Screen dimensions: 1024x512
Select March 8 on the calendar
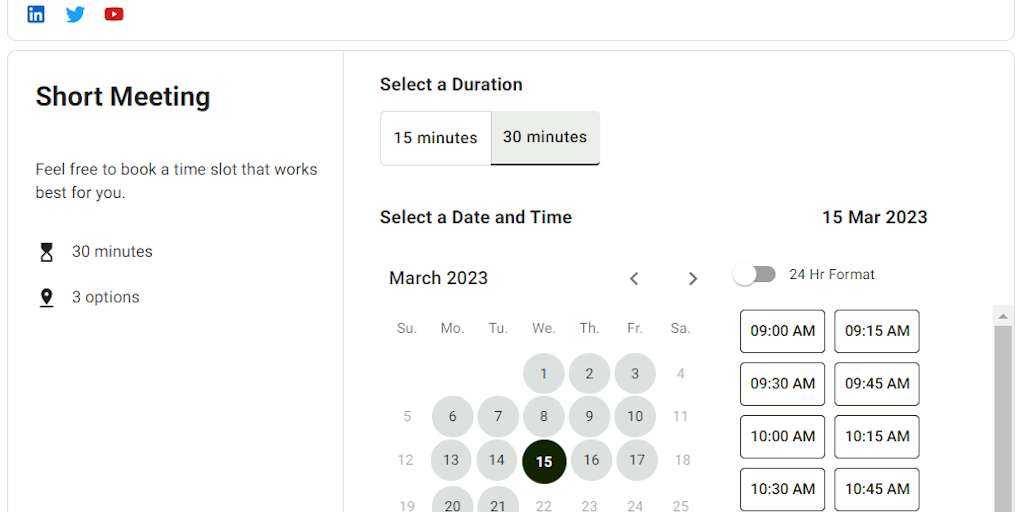pyautogui.click(x=544, y=416)
